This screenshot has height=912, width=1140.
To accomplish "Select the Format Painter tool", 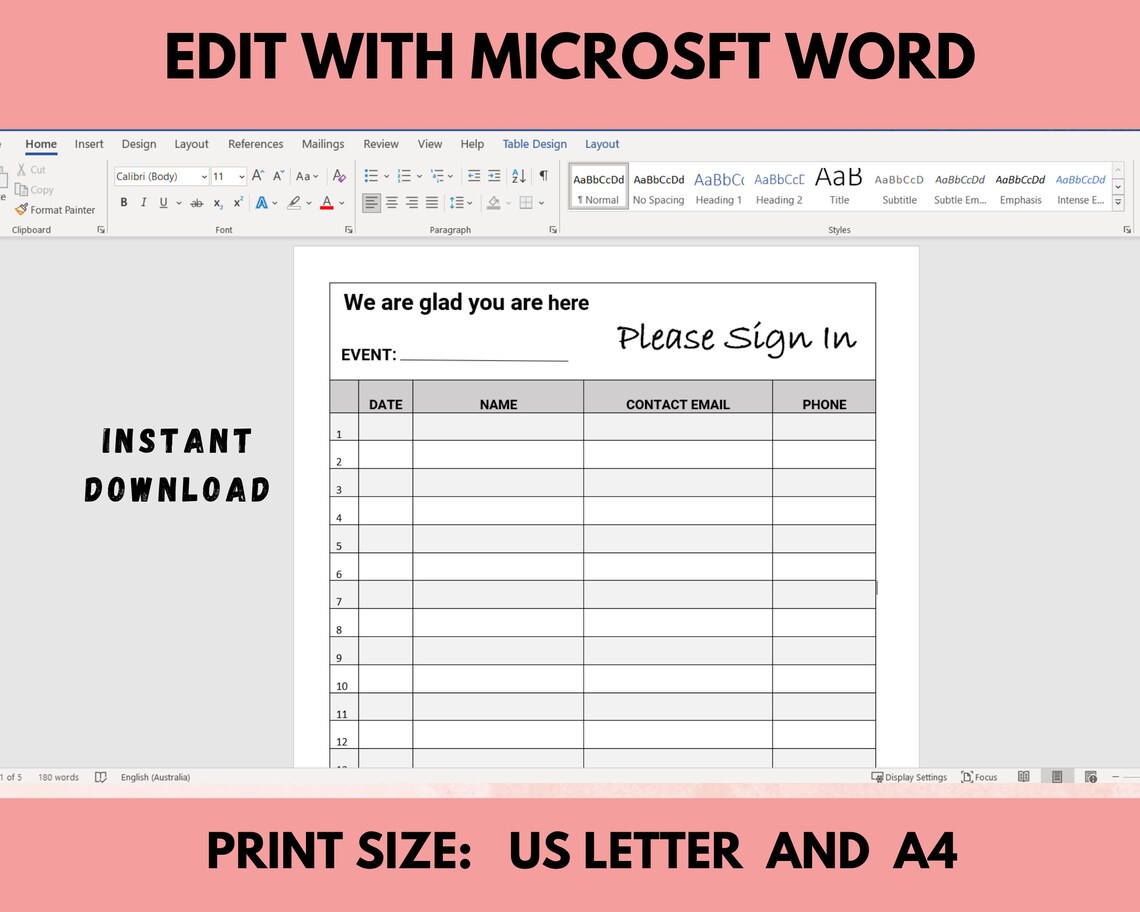I will (x=55, y=210).
